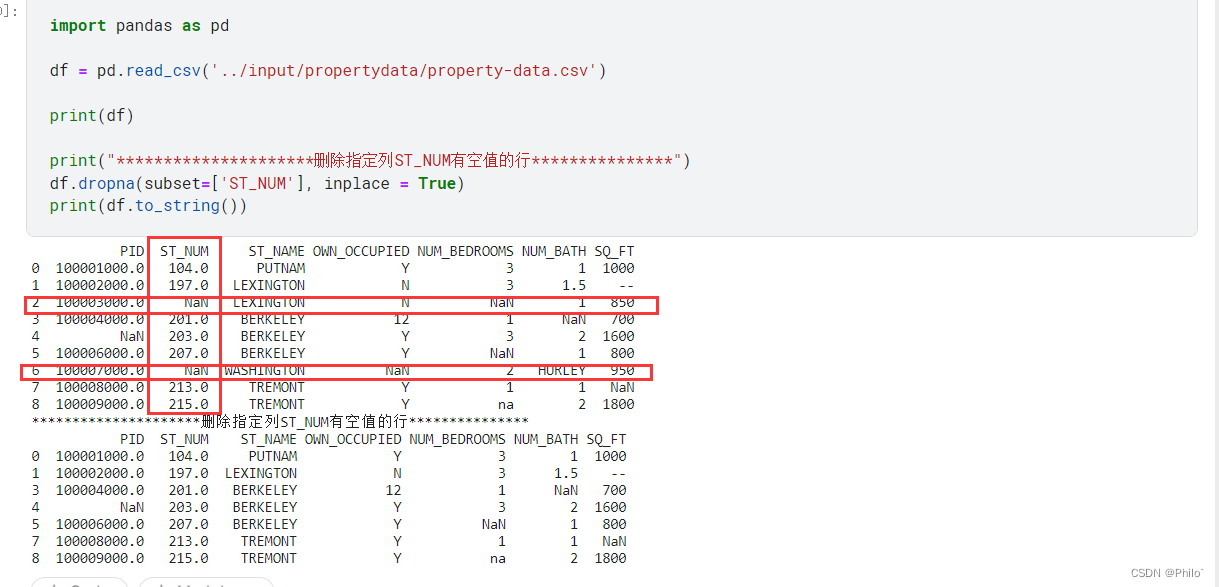
Task: Click the property-data.csv file path string
Action: pyautogui.click(x=403, y=71)
